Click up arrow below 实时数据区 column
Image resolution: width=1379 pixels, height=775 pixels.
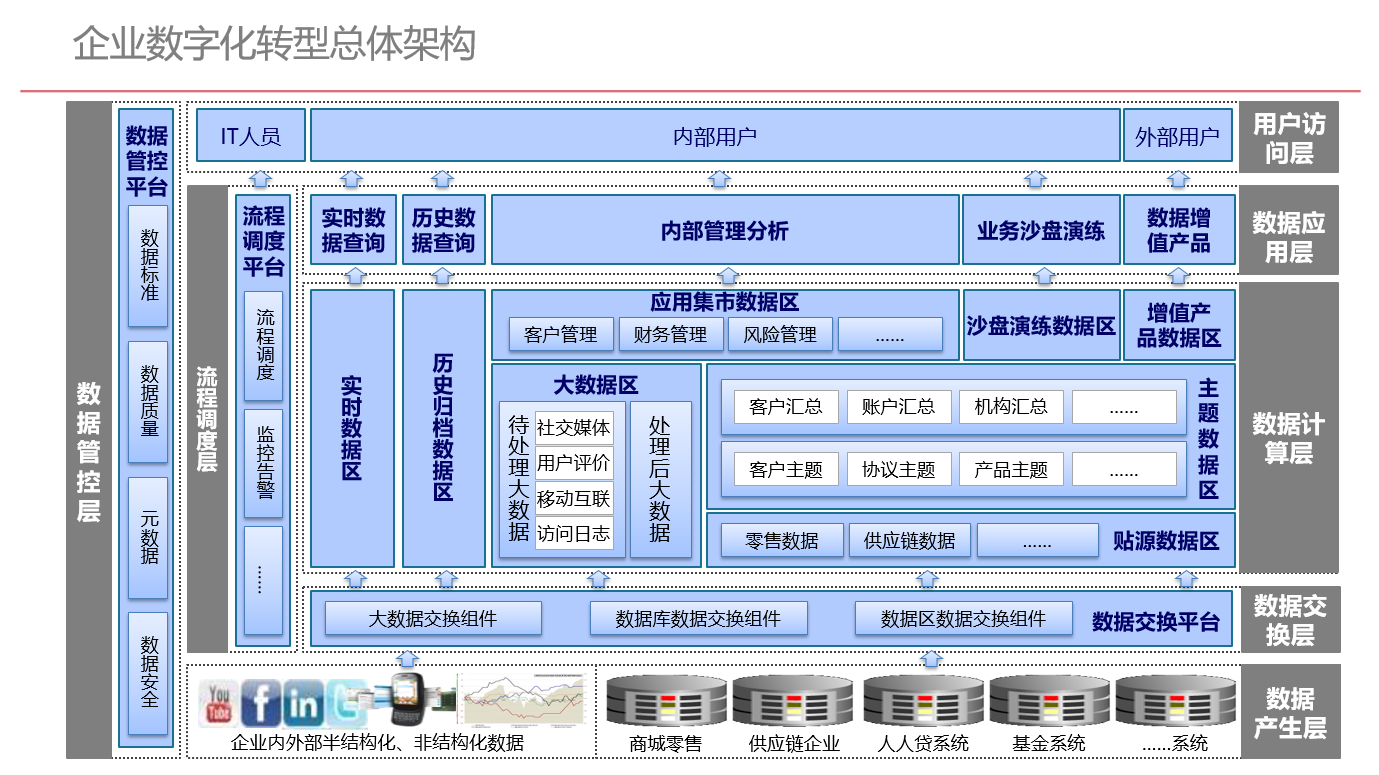click(x=355, y=578)
